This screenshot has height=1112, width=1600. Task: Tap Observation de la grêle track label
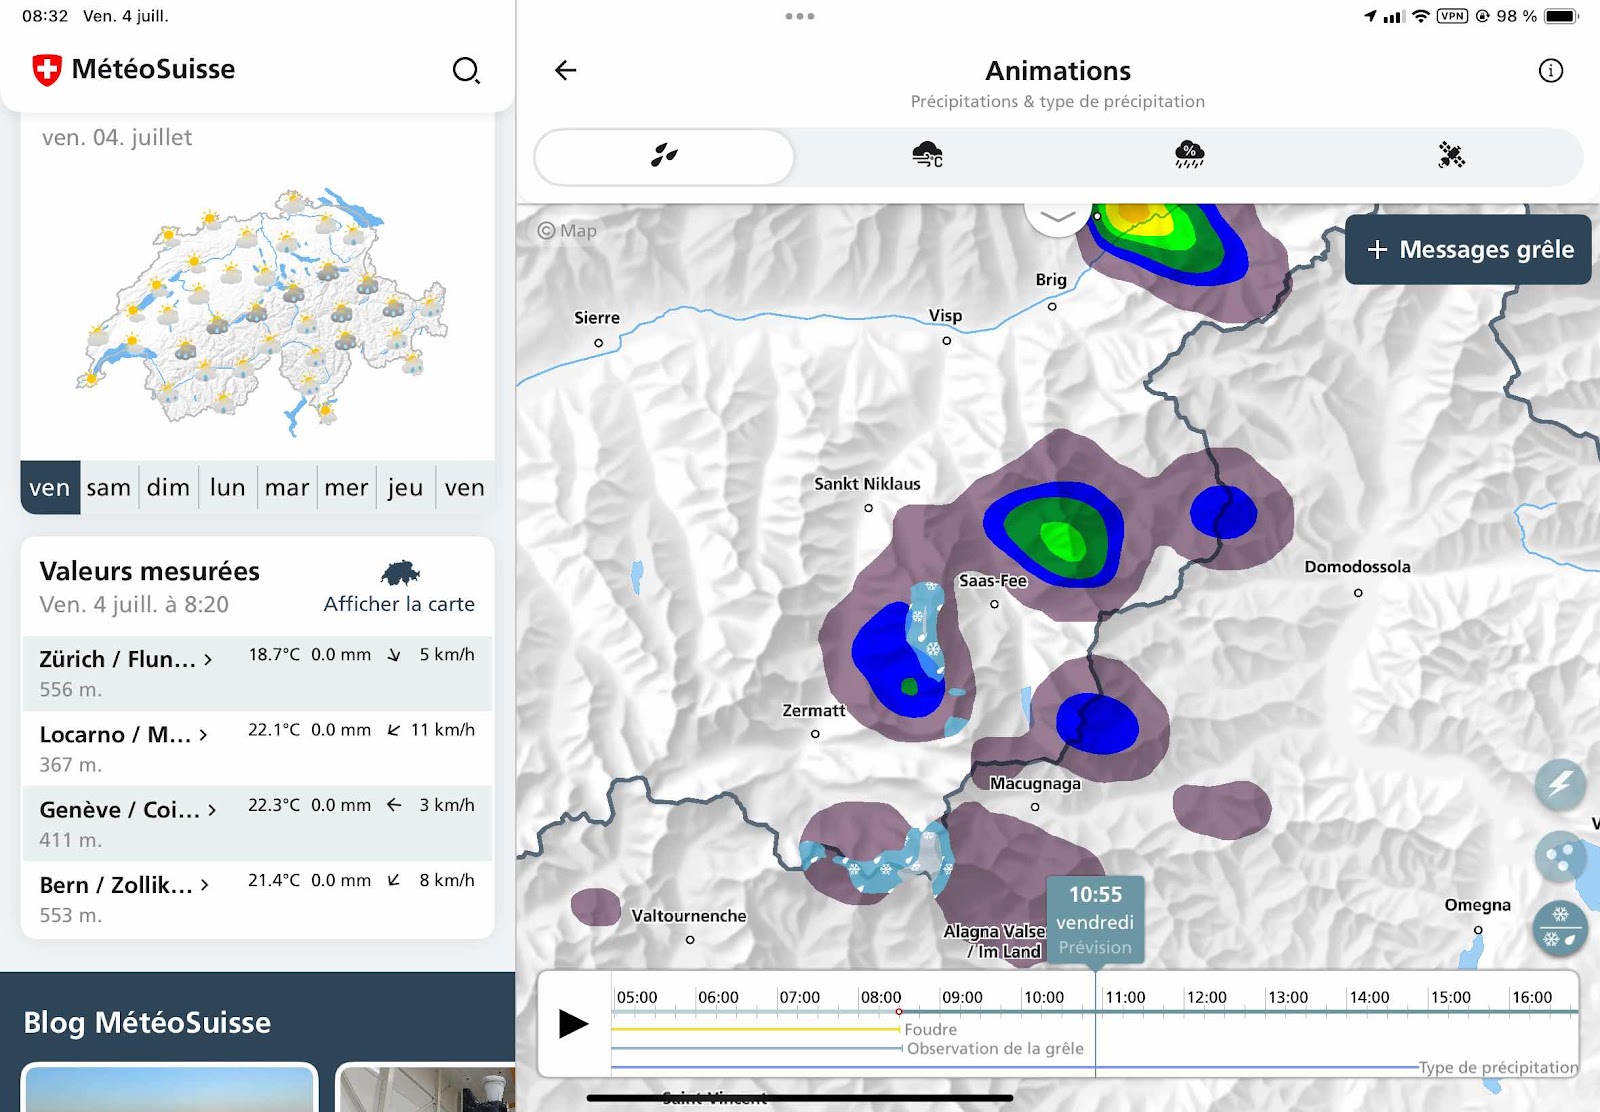coord(995,1048)
